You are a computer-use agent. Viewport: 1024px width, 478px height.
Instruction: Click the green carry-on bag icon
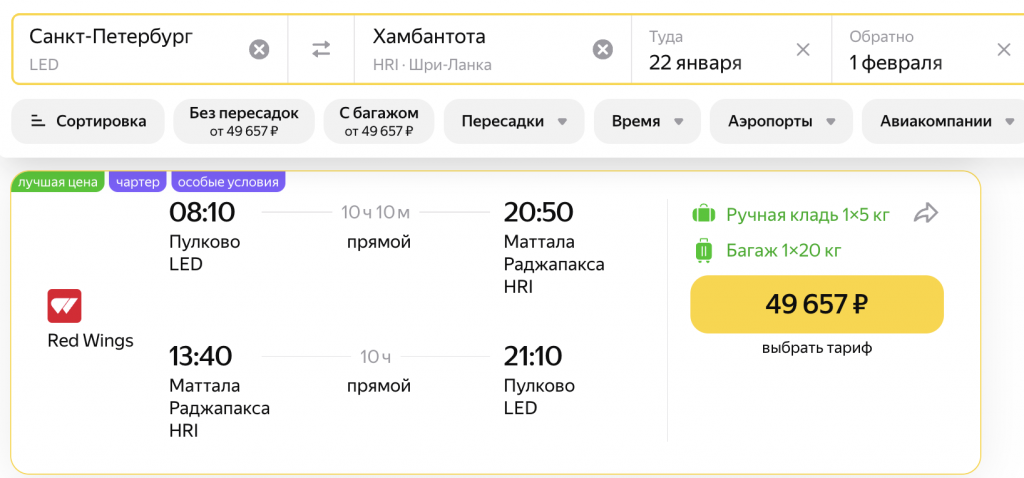click(x=704, y=214)
